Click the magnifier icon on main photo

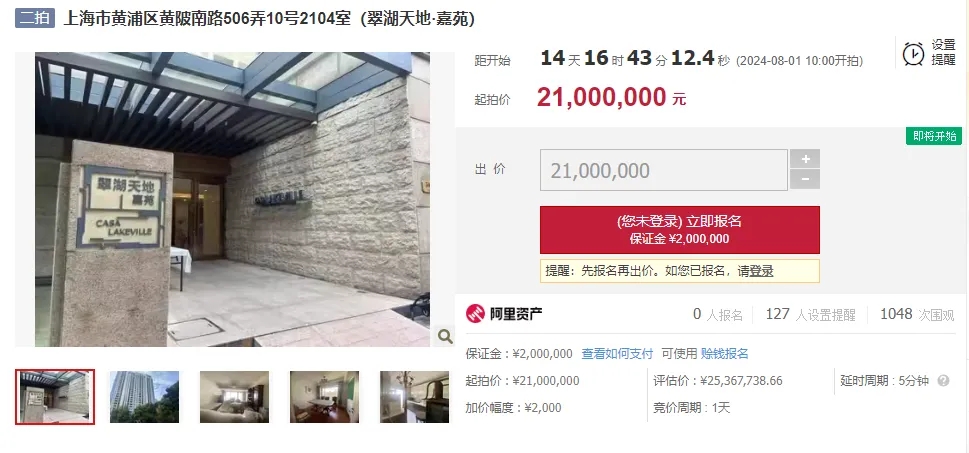[445, 336]
